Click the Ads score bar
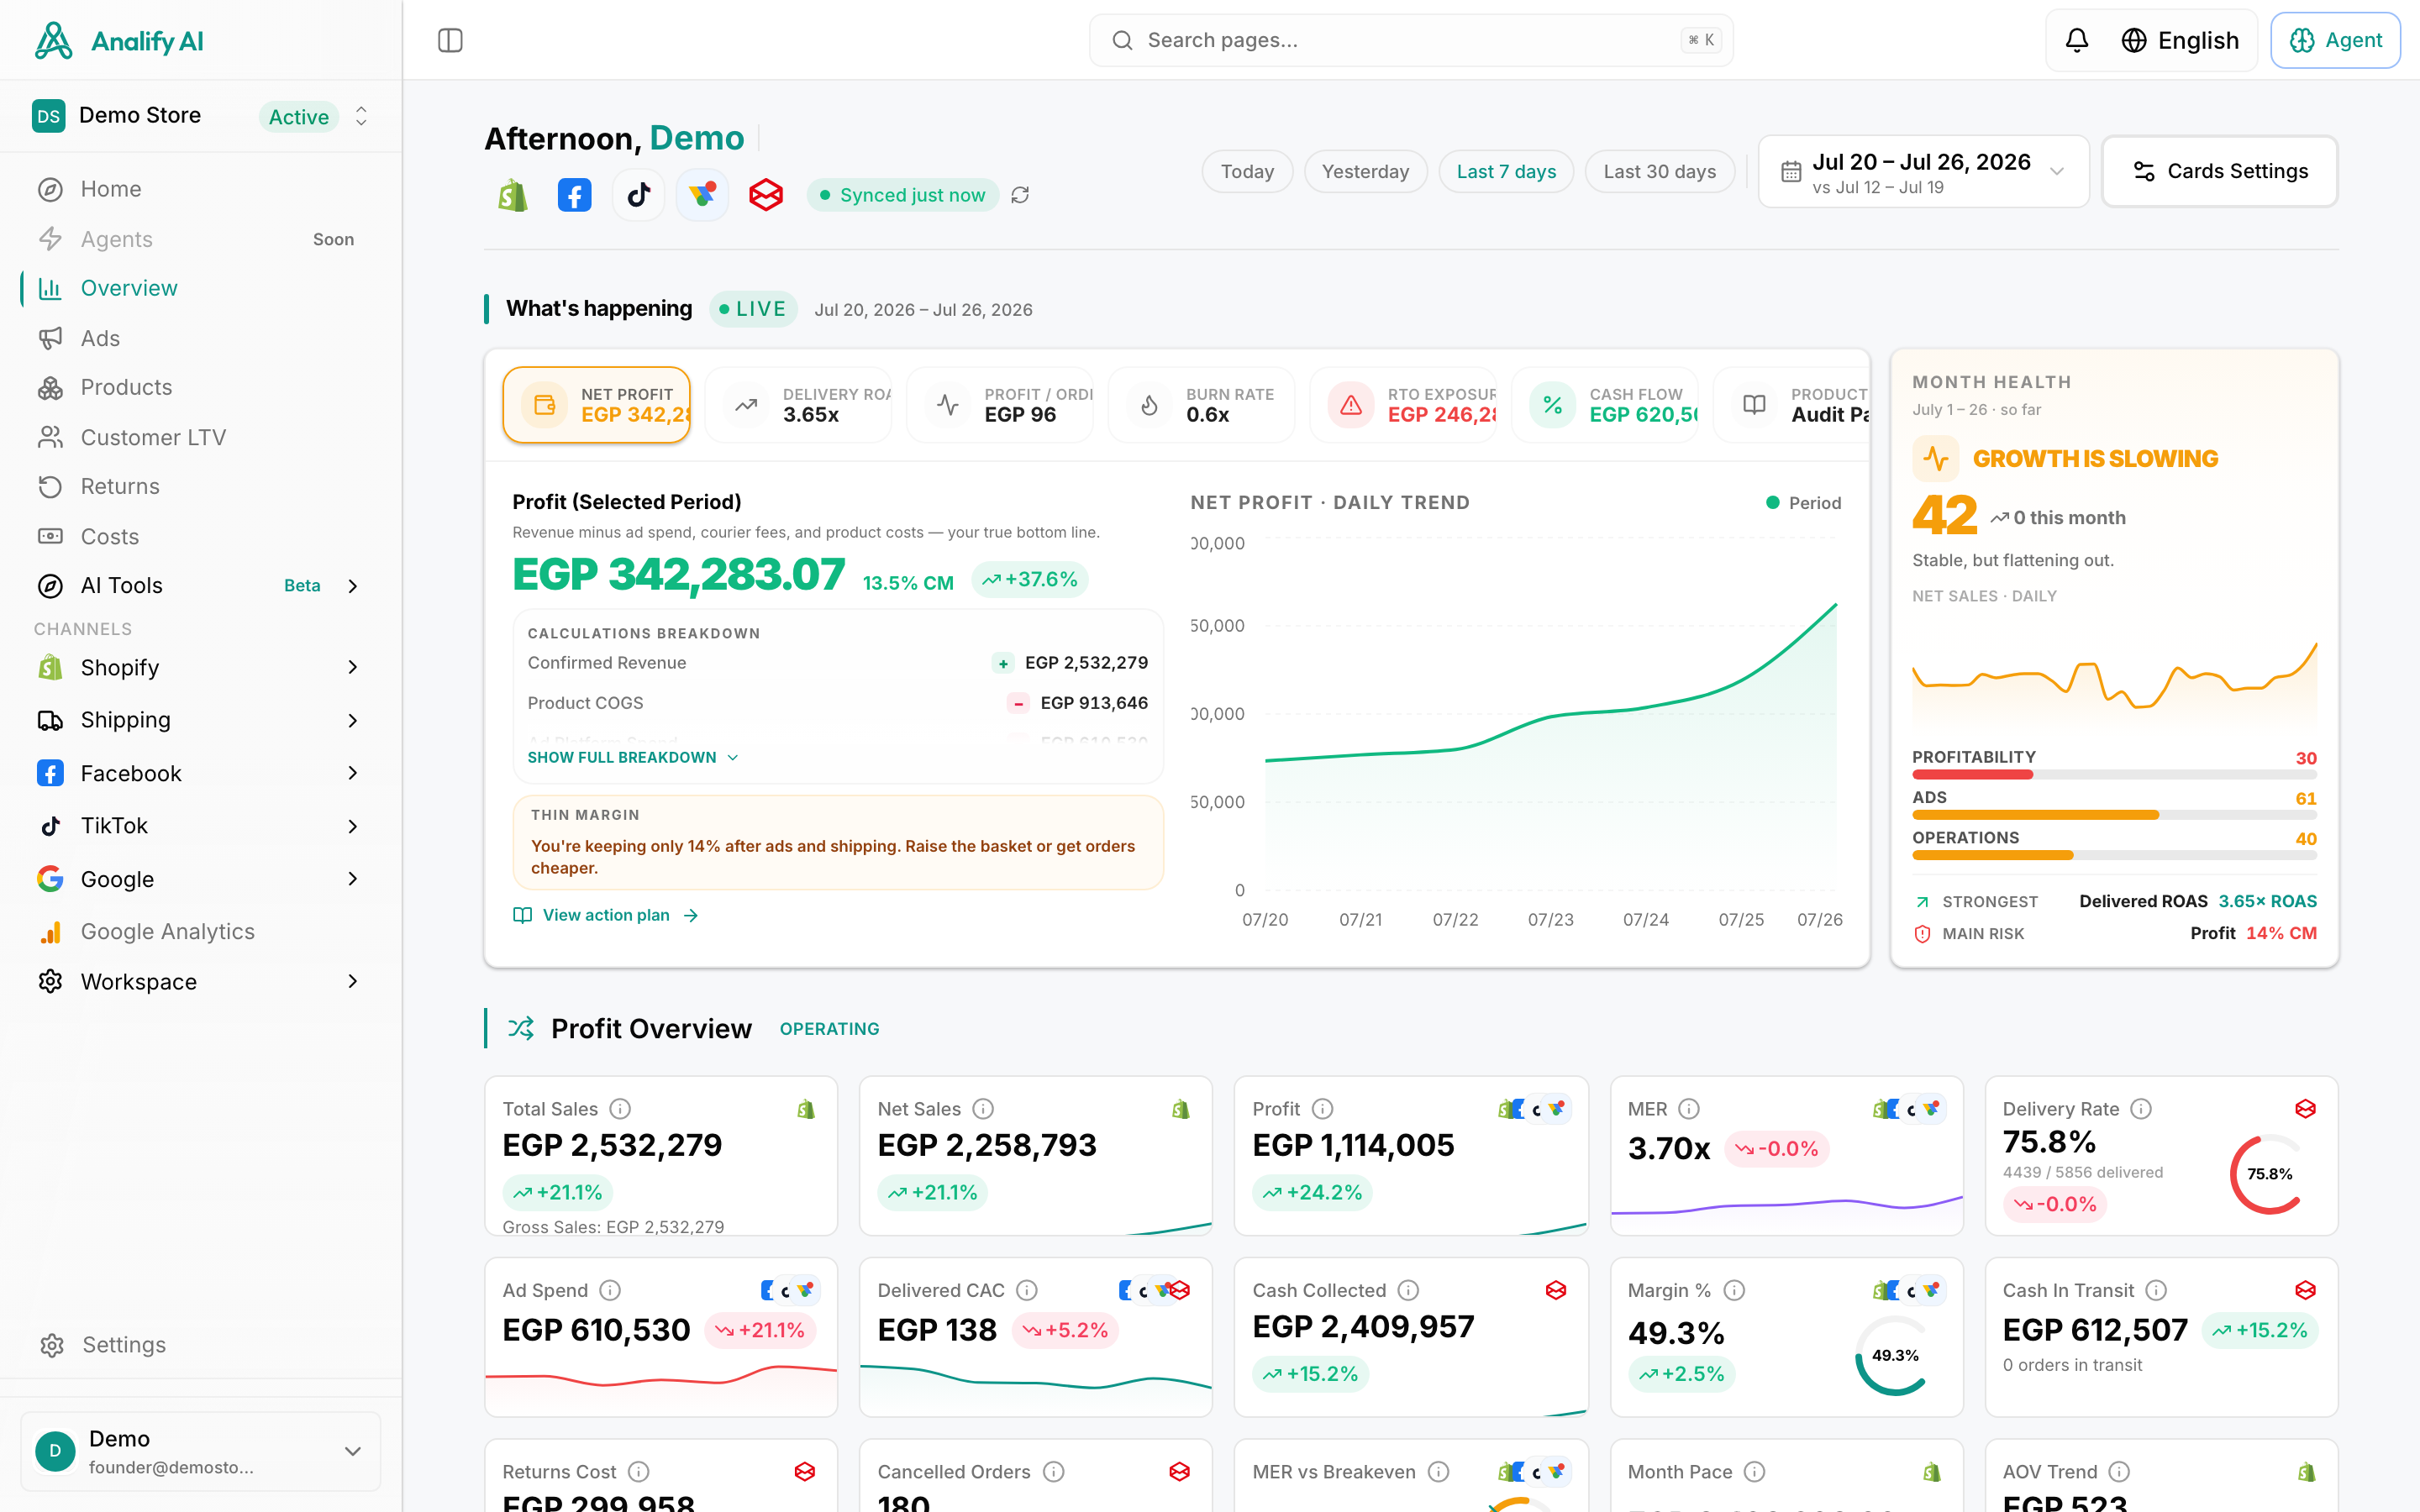 (2114, 815)
